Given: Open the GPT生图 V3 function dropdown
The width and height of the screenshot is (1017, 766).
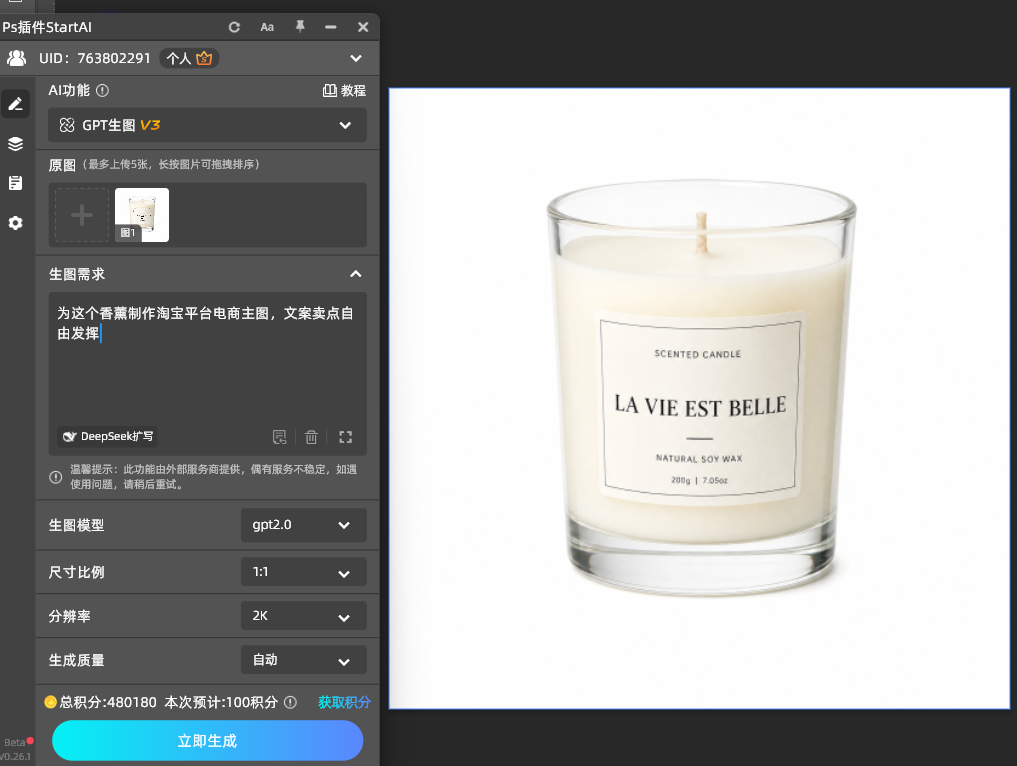Looking at the screenshot, I should coord(208,125).
